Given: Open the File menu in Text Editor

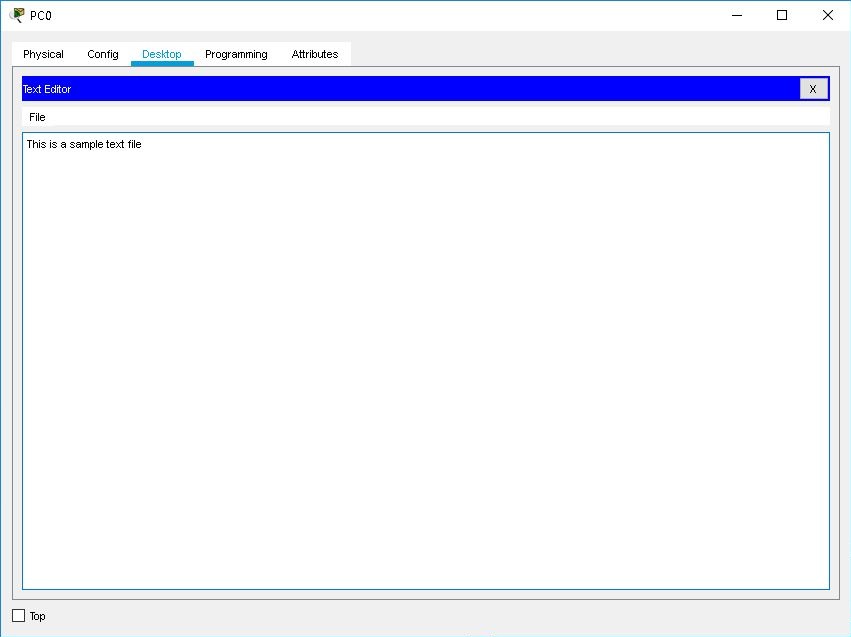Looking at the screenshot, I should click(36, 117).
